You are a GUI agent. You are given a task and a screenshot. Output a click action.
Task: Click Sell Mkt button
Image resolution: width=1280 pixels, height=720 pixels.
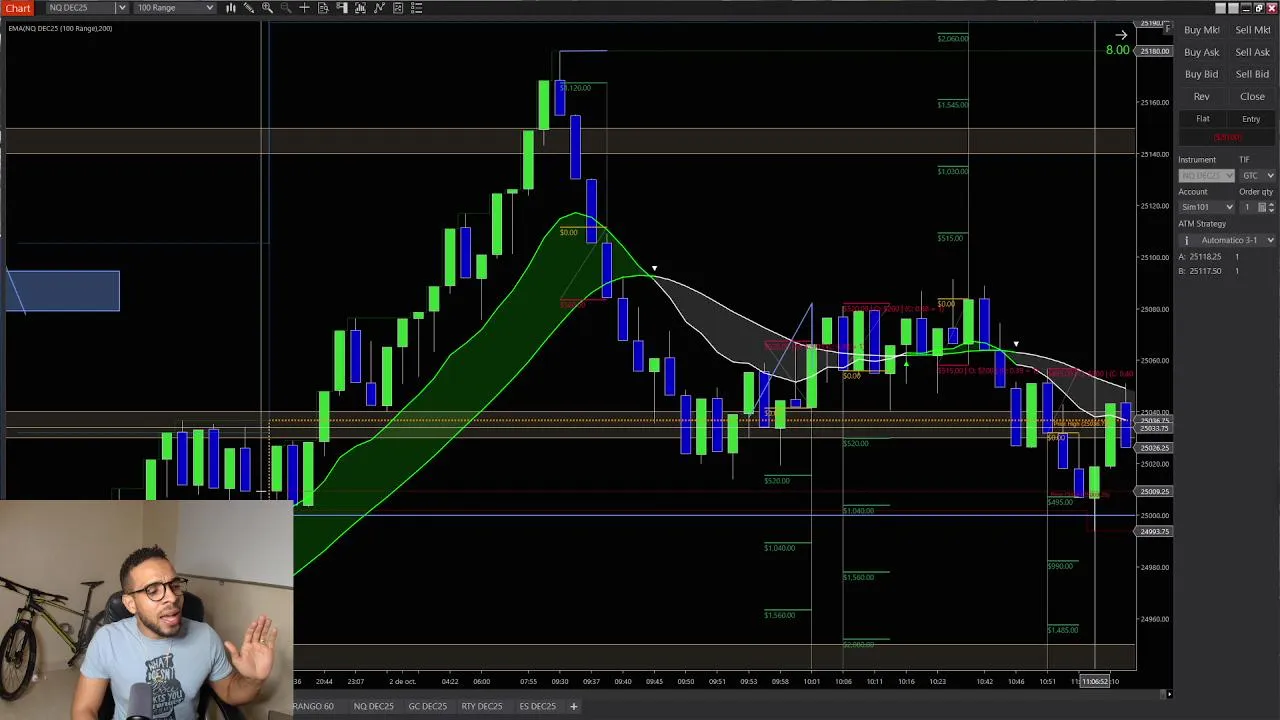(x=1253, y=30)
